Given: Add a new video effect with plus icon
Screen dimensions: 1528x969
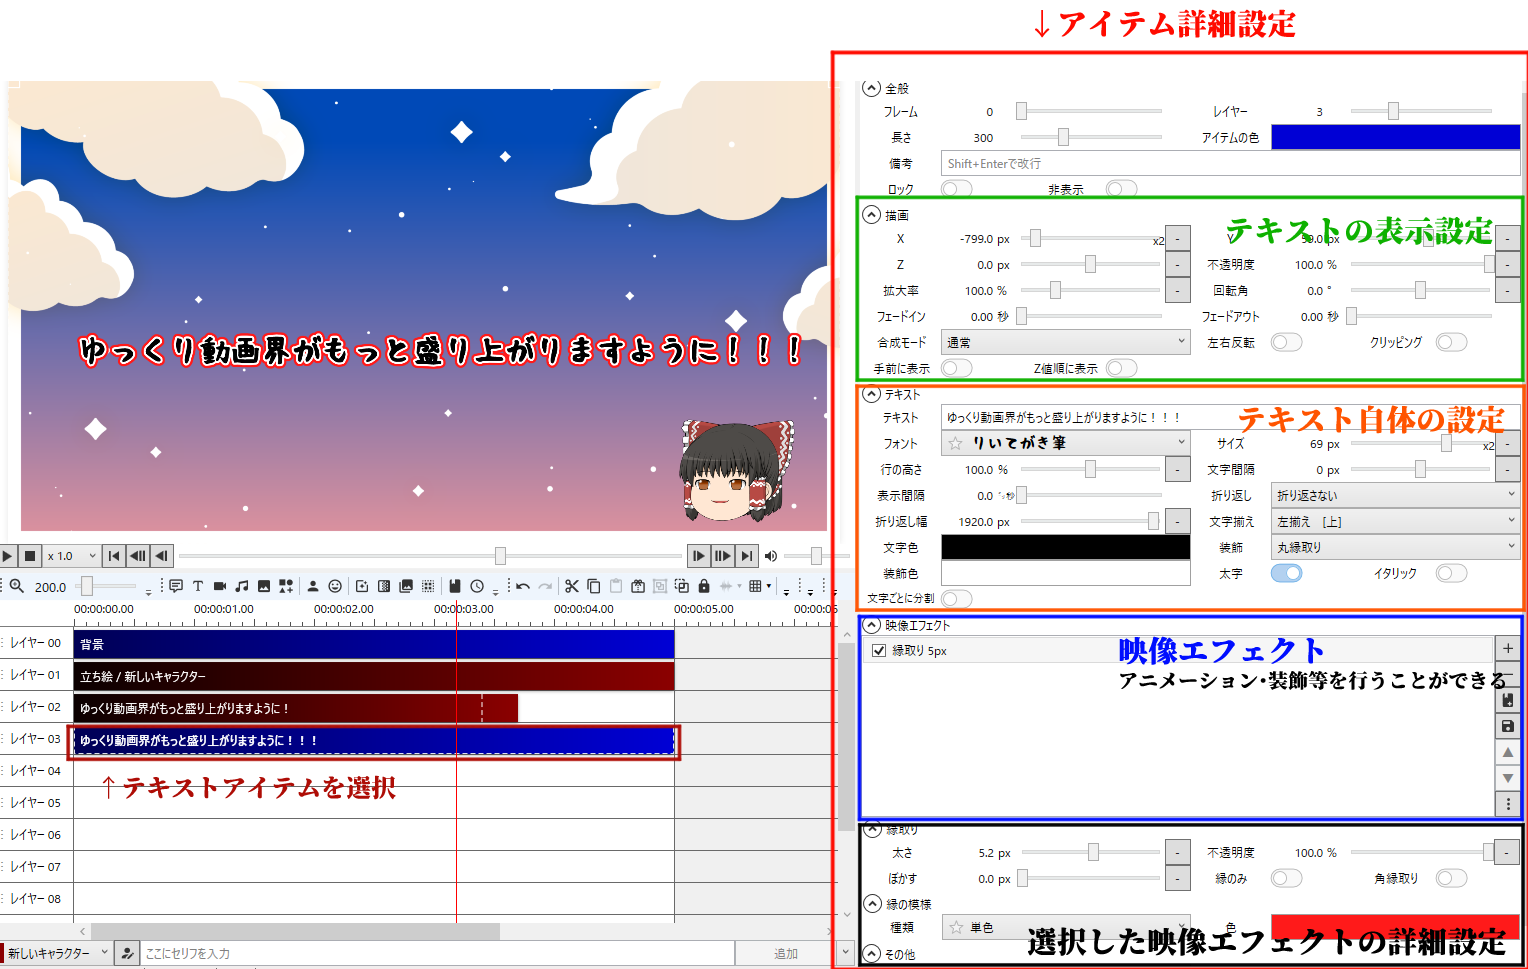Looking at the screenshot, I should (x=1508, y=648).
